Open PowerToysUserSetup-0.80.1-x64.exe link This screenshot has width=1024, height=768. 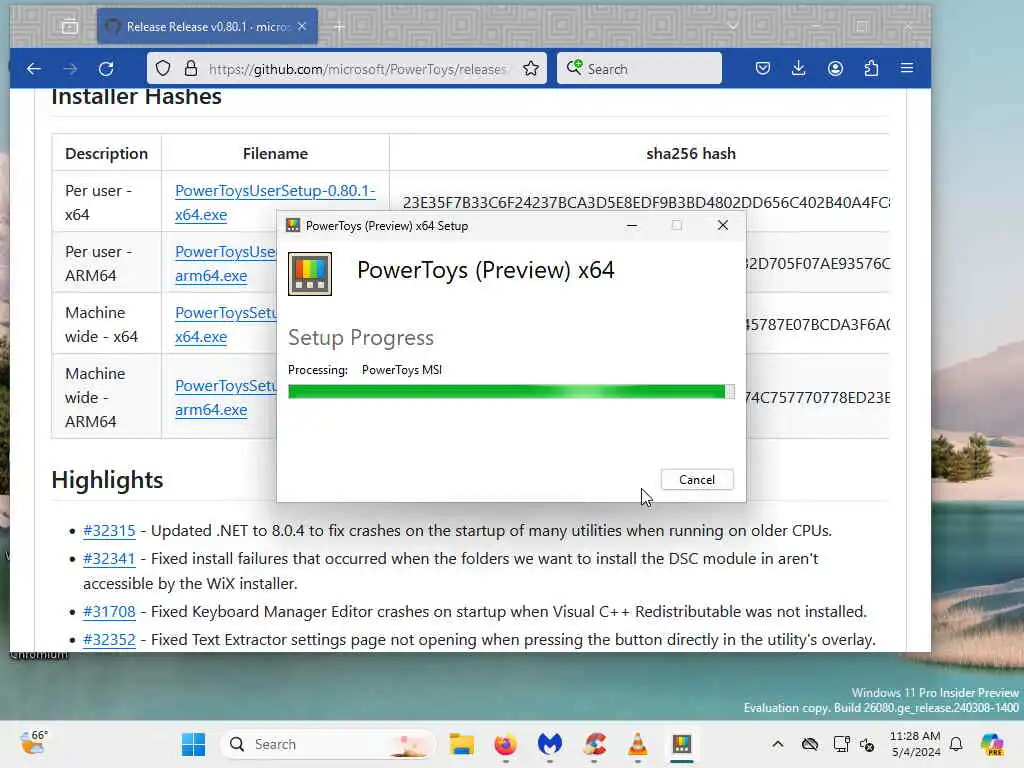tap(275, 202)
